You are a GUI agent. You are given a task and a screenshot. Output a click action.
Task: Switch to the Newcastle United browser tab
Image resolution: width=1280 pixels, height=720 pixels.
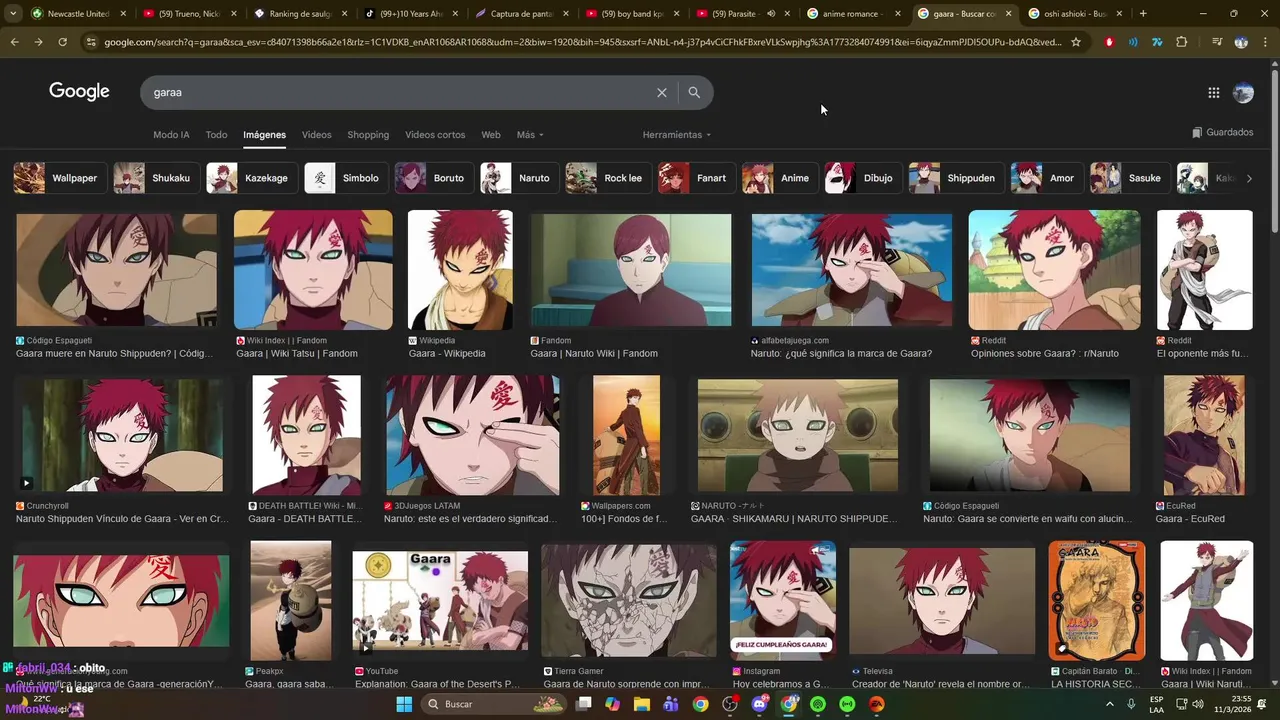(79, 14)
